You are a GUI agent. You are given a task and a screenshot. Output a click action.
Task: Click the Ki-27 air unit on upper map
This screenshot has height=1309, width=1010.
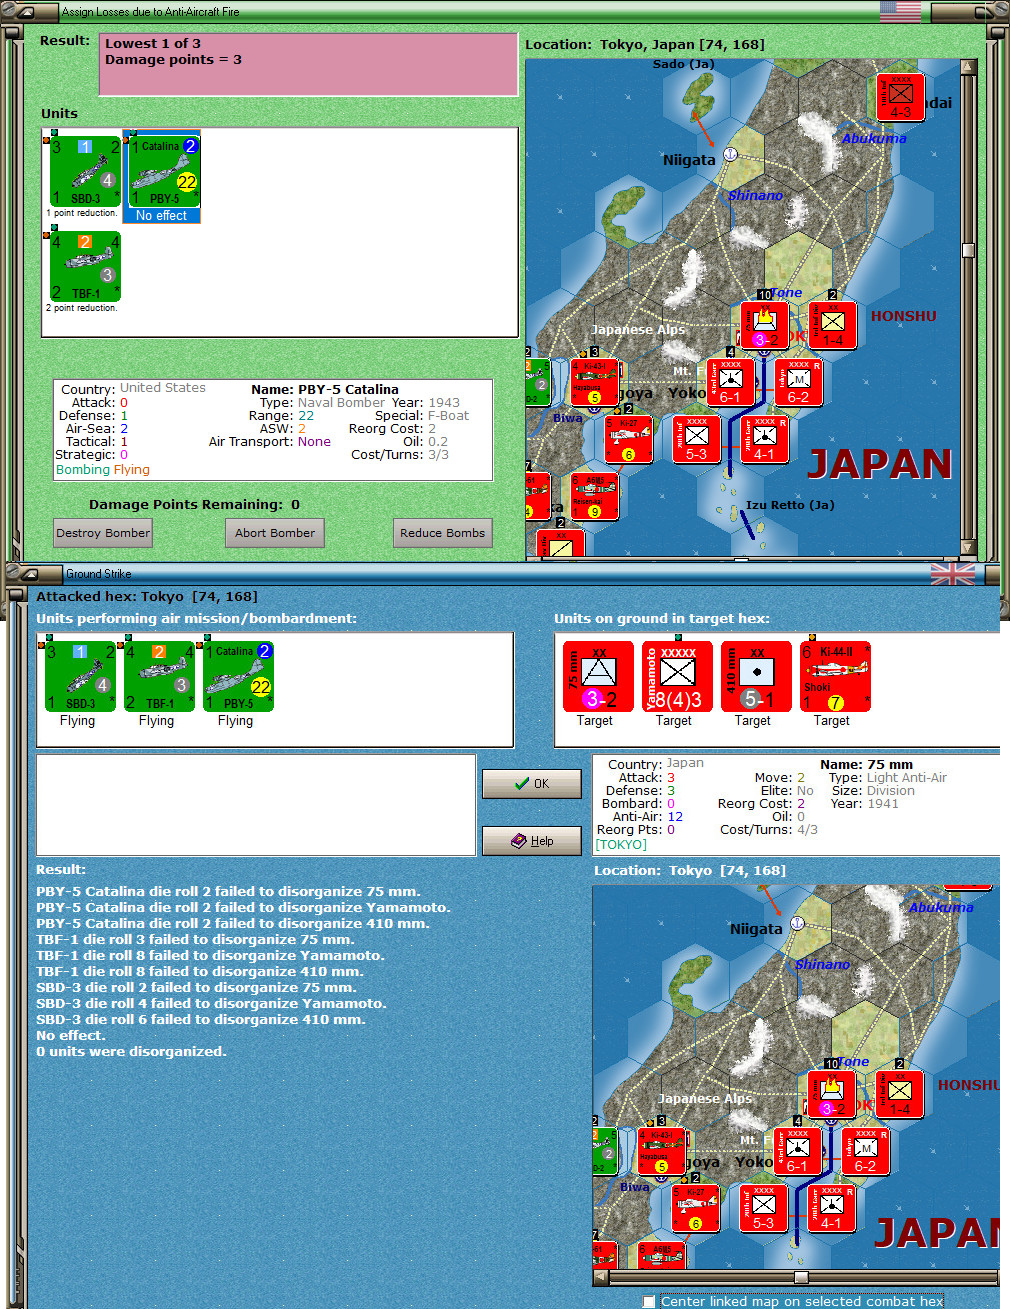pyautogui.click(x=629, y=439)
